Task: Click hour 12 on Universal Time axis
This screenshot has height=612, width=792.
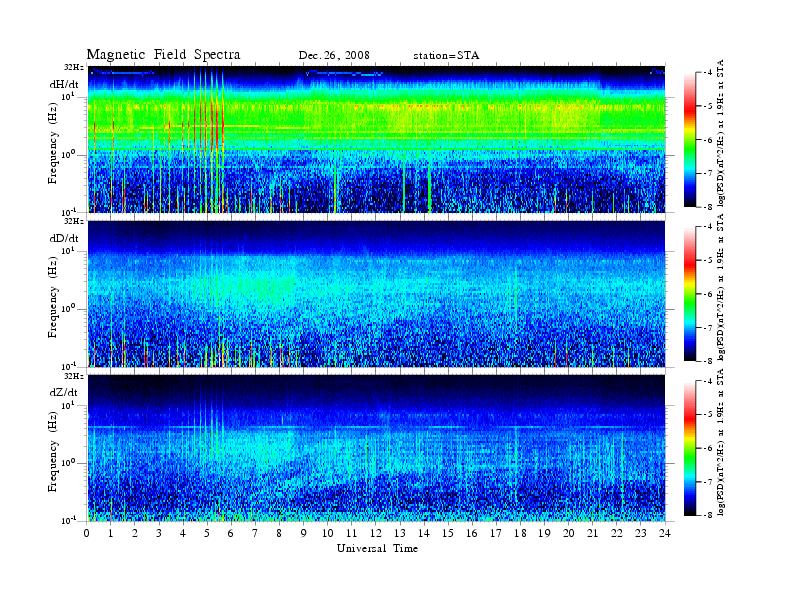Action: (x=376, y=533)
